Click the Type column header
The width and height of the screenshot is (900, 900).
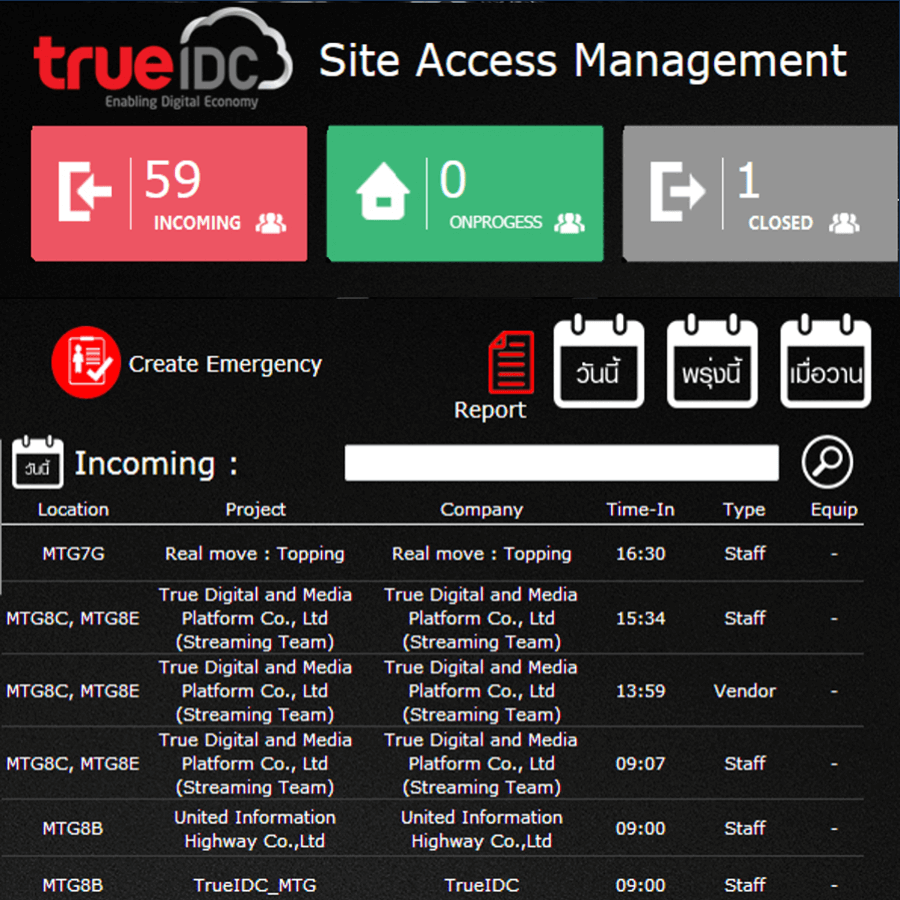(744, 510)
